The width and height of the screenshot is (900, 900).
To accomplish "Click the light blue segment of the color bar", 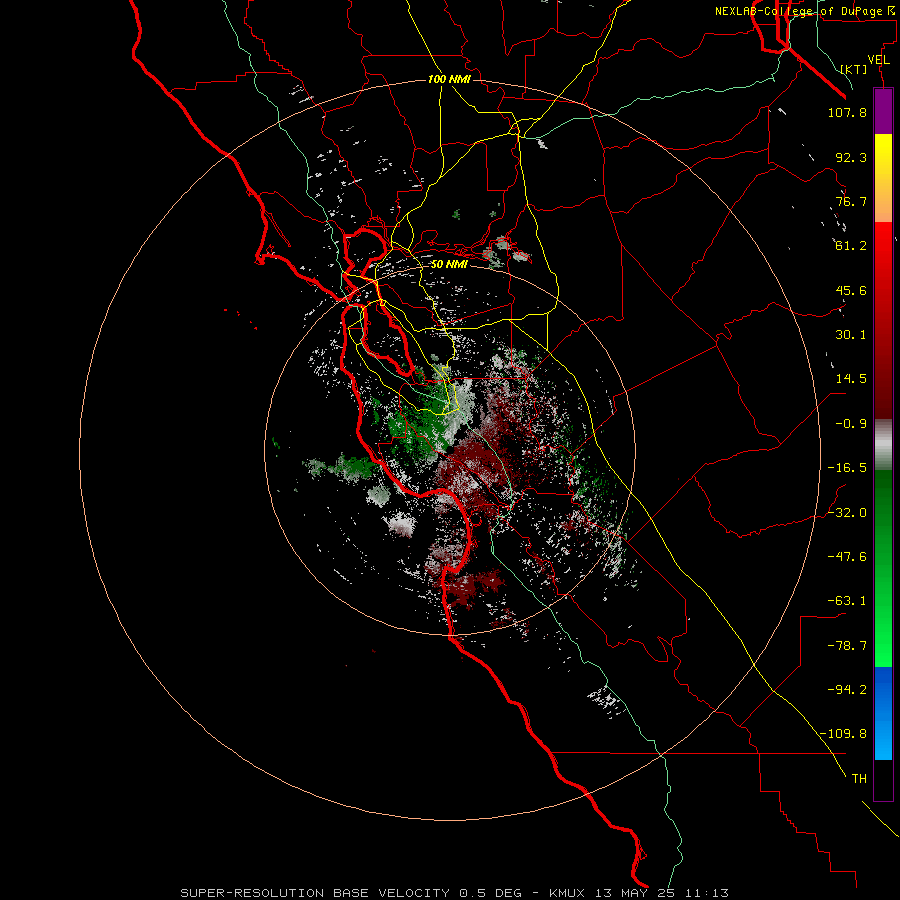I will pos(883,713).
